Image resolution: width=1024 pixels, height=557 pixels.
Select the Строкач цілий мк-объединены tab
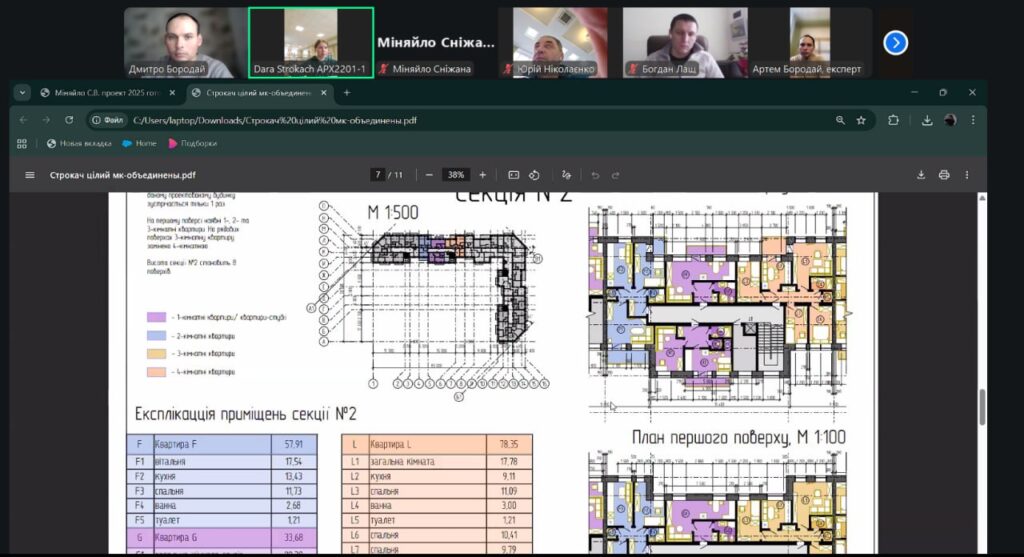(x=258, y=93)
